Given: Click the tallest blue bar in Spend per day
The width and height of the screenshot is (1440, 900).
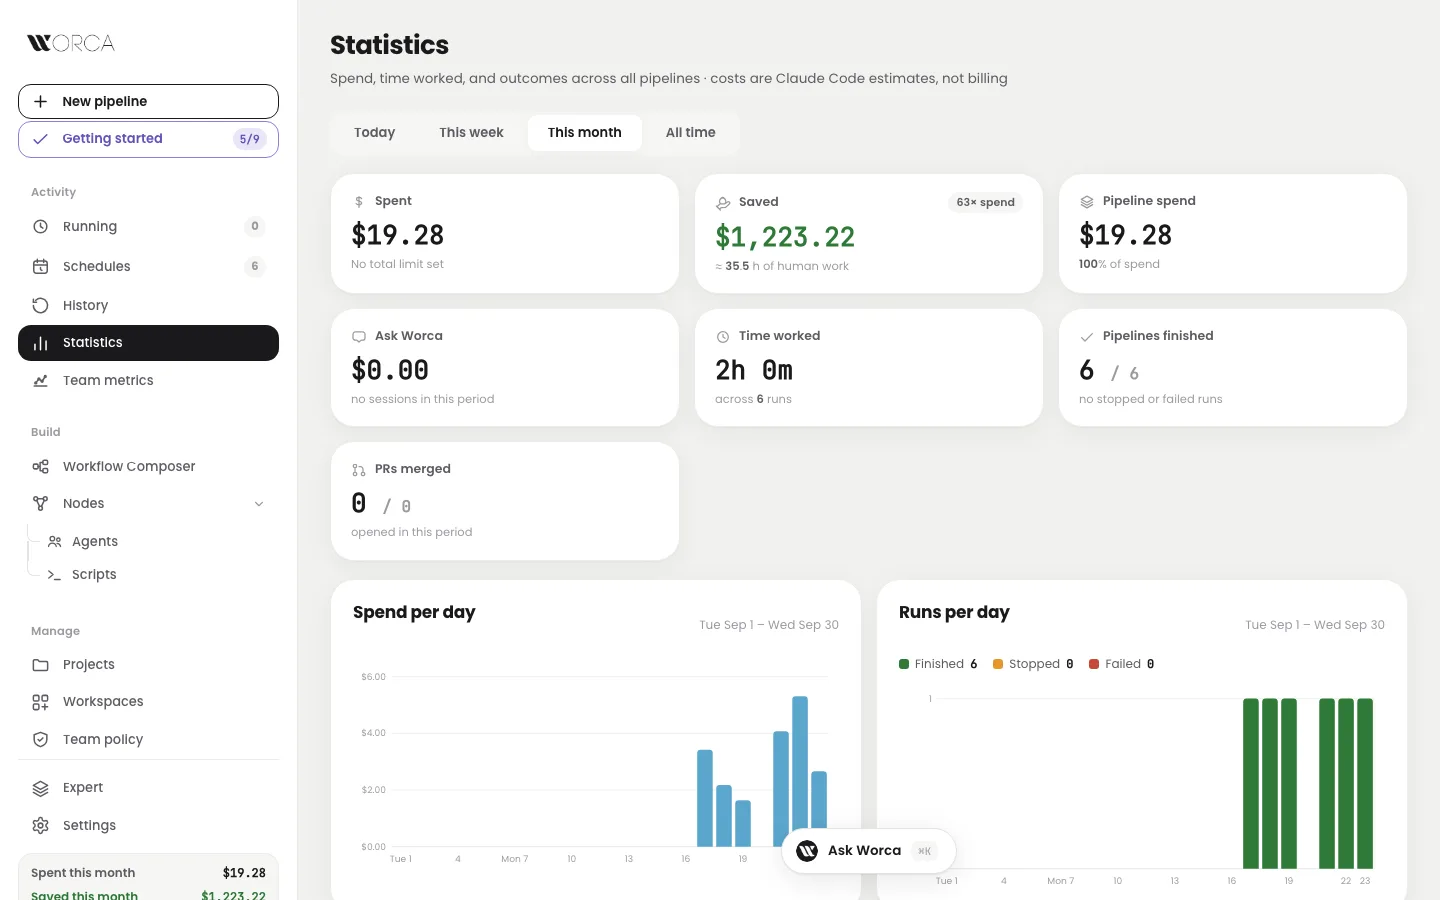Looking at the screenshot, I should pos(800,771).
